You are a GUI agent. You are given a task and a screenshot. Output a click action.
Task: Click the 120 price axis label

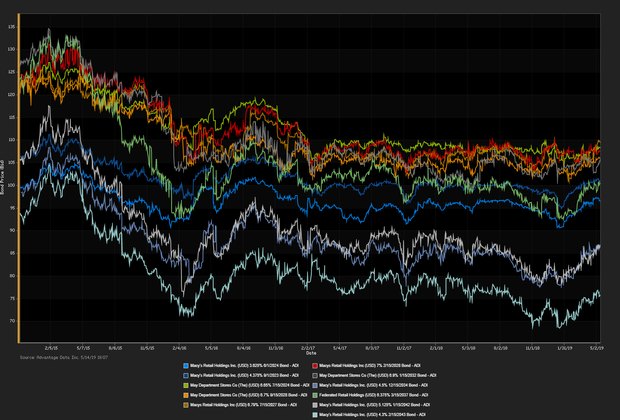[x=11, y=95]
